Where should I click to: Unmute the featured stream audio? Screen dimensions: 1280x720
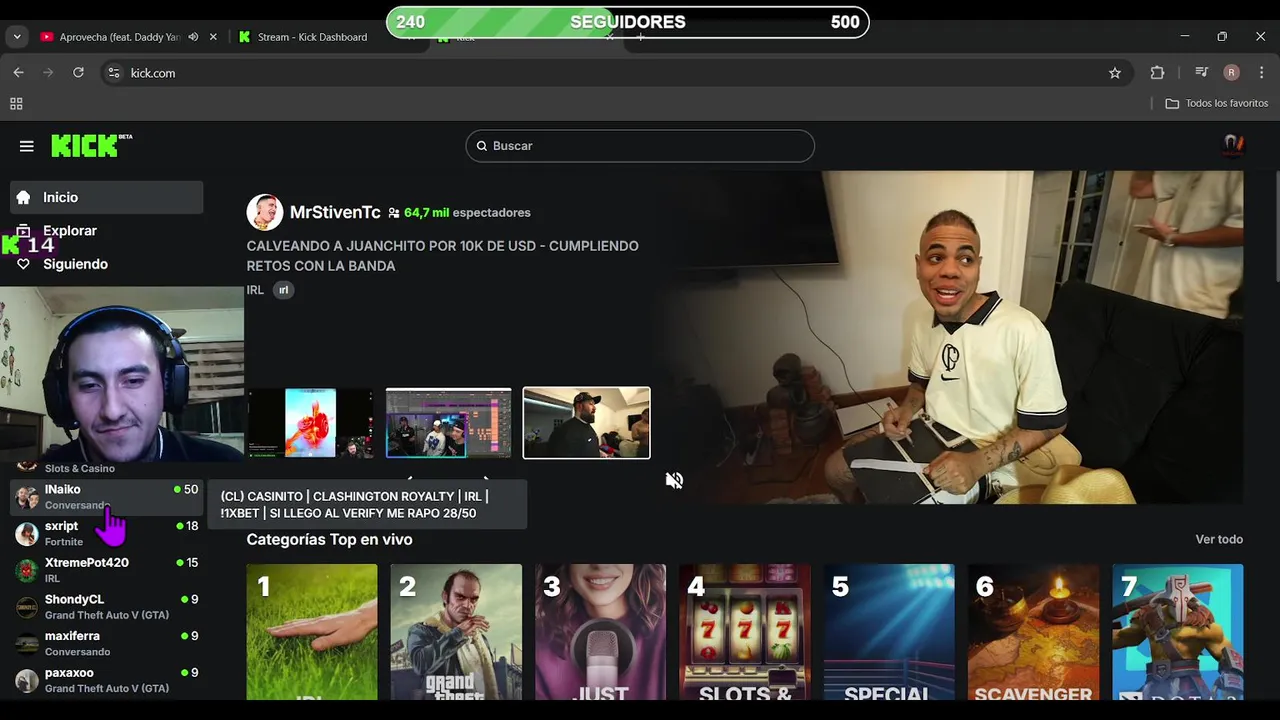pos(674,481)
